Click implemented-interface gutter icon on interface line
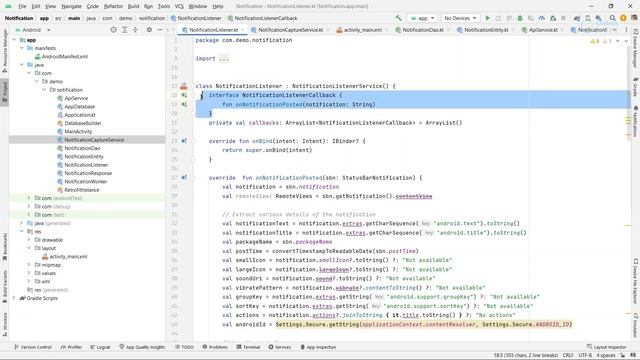 coord(184,95)
